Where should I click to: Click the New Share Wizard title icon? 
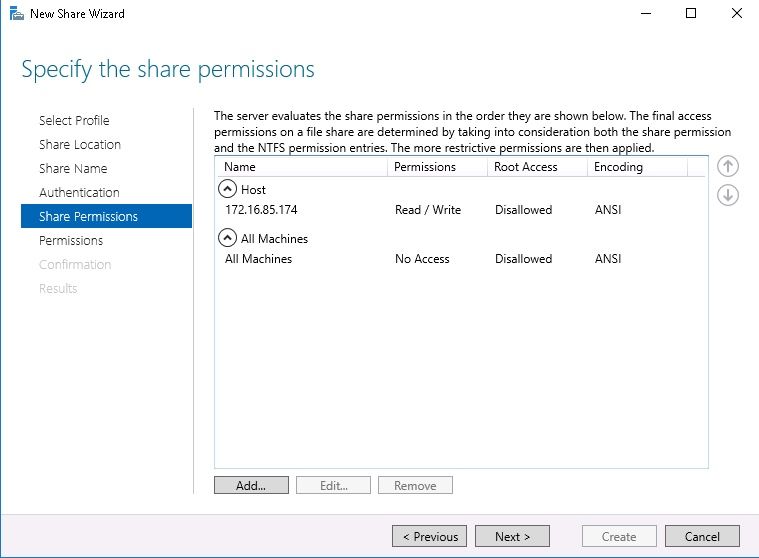pos(16,14)
